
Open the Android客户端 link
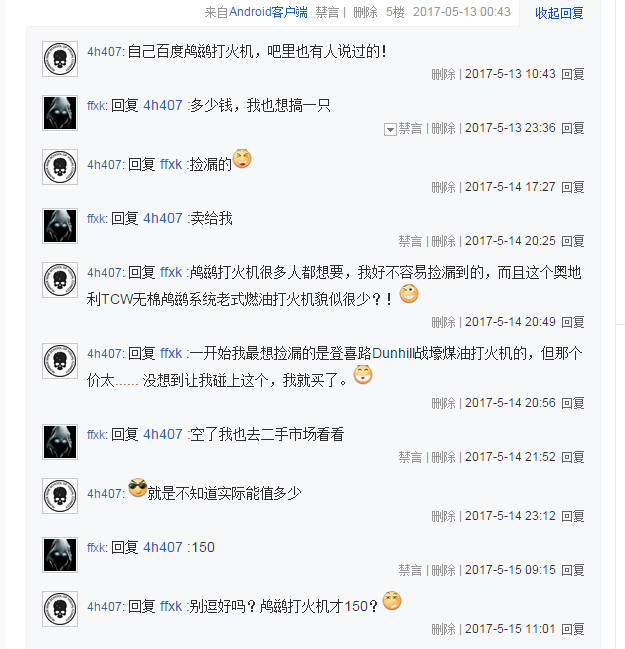[x=268, y=12]
